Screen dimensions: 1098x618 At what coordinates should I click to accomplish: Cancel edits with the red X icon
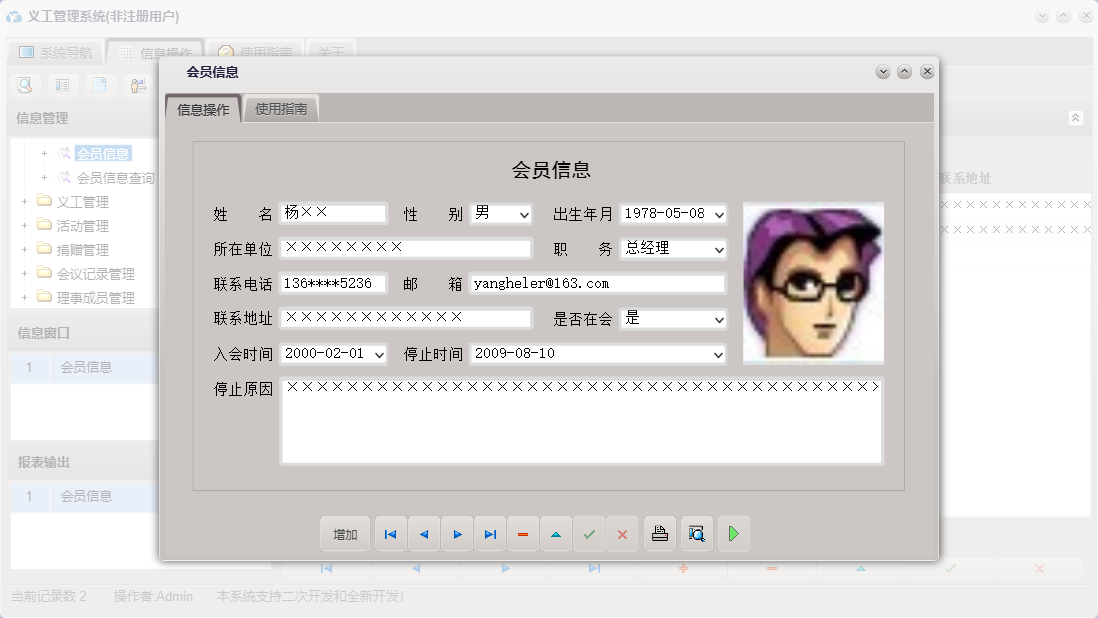[x=621, y=533]
